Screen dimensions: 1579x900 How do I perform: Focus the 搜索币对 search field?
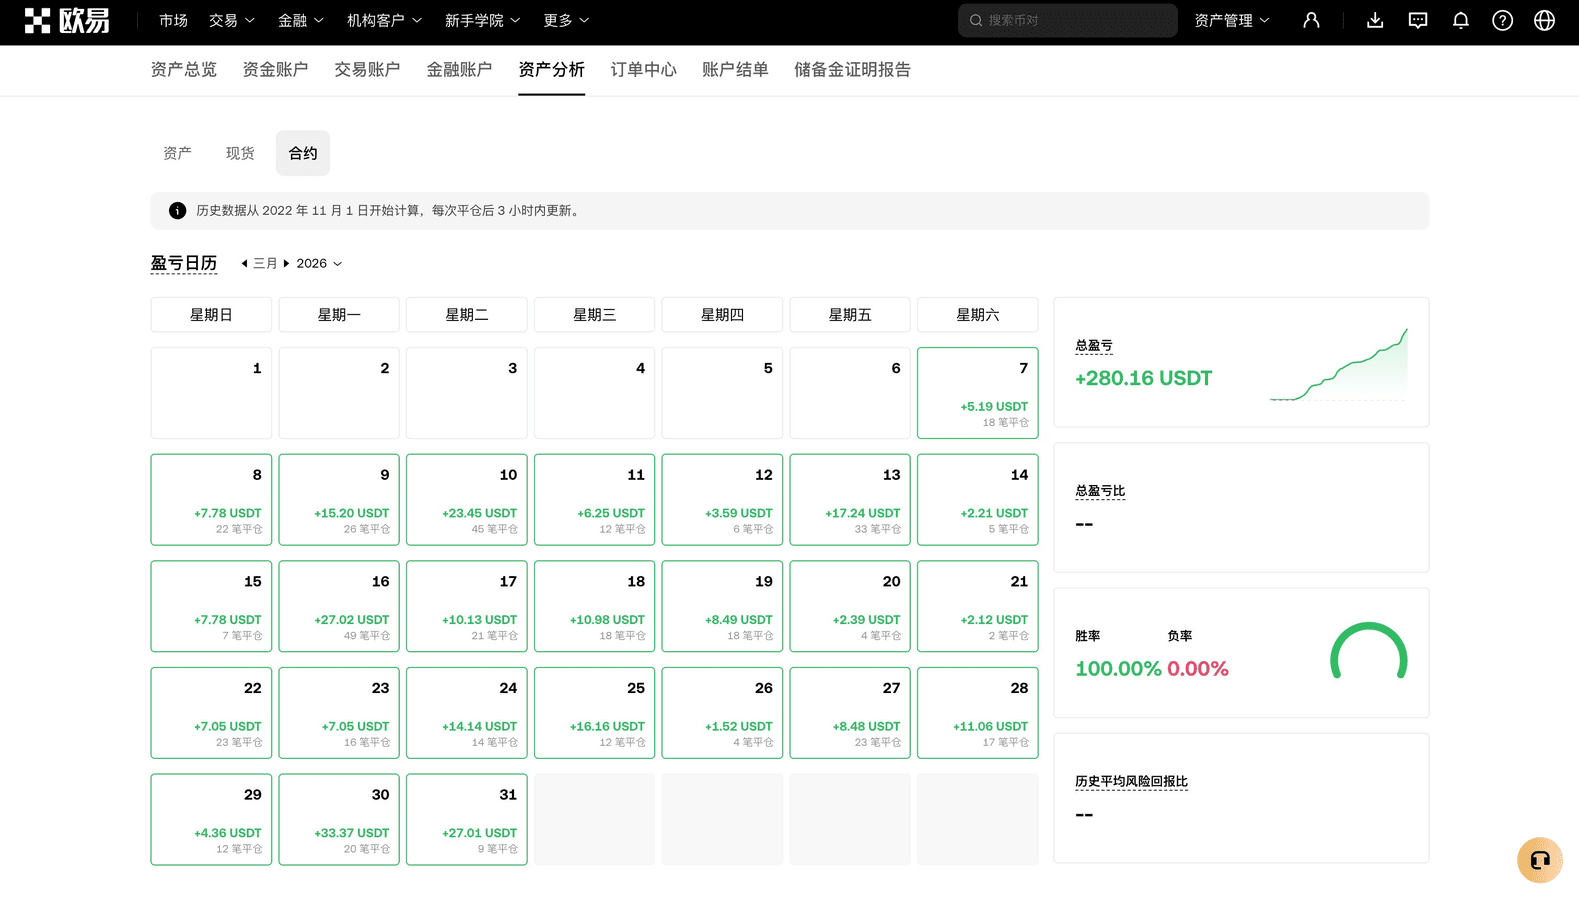[x=1067, y=20]
